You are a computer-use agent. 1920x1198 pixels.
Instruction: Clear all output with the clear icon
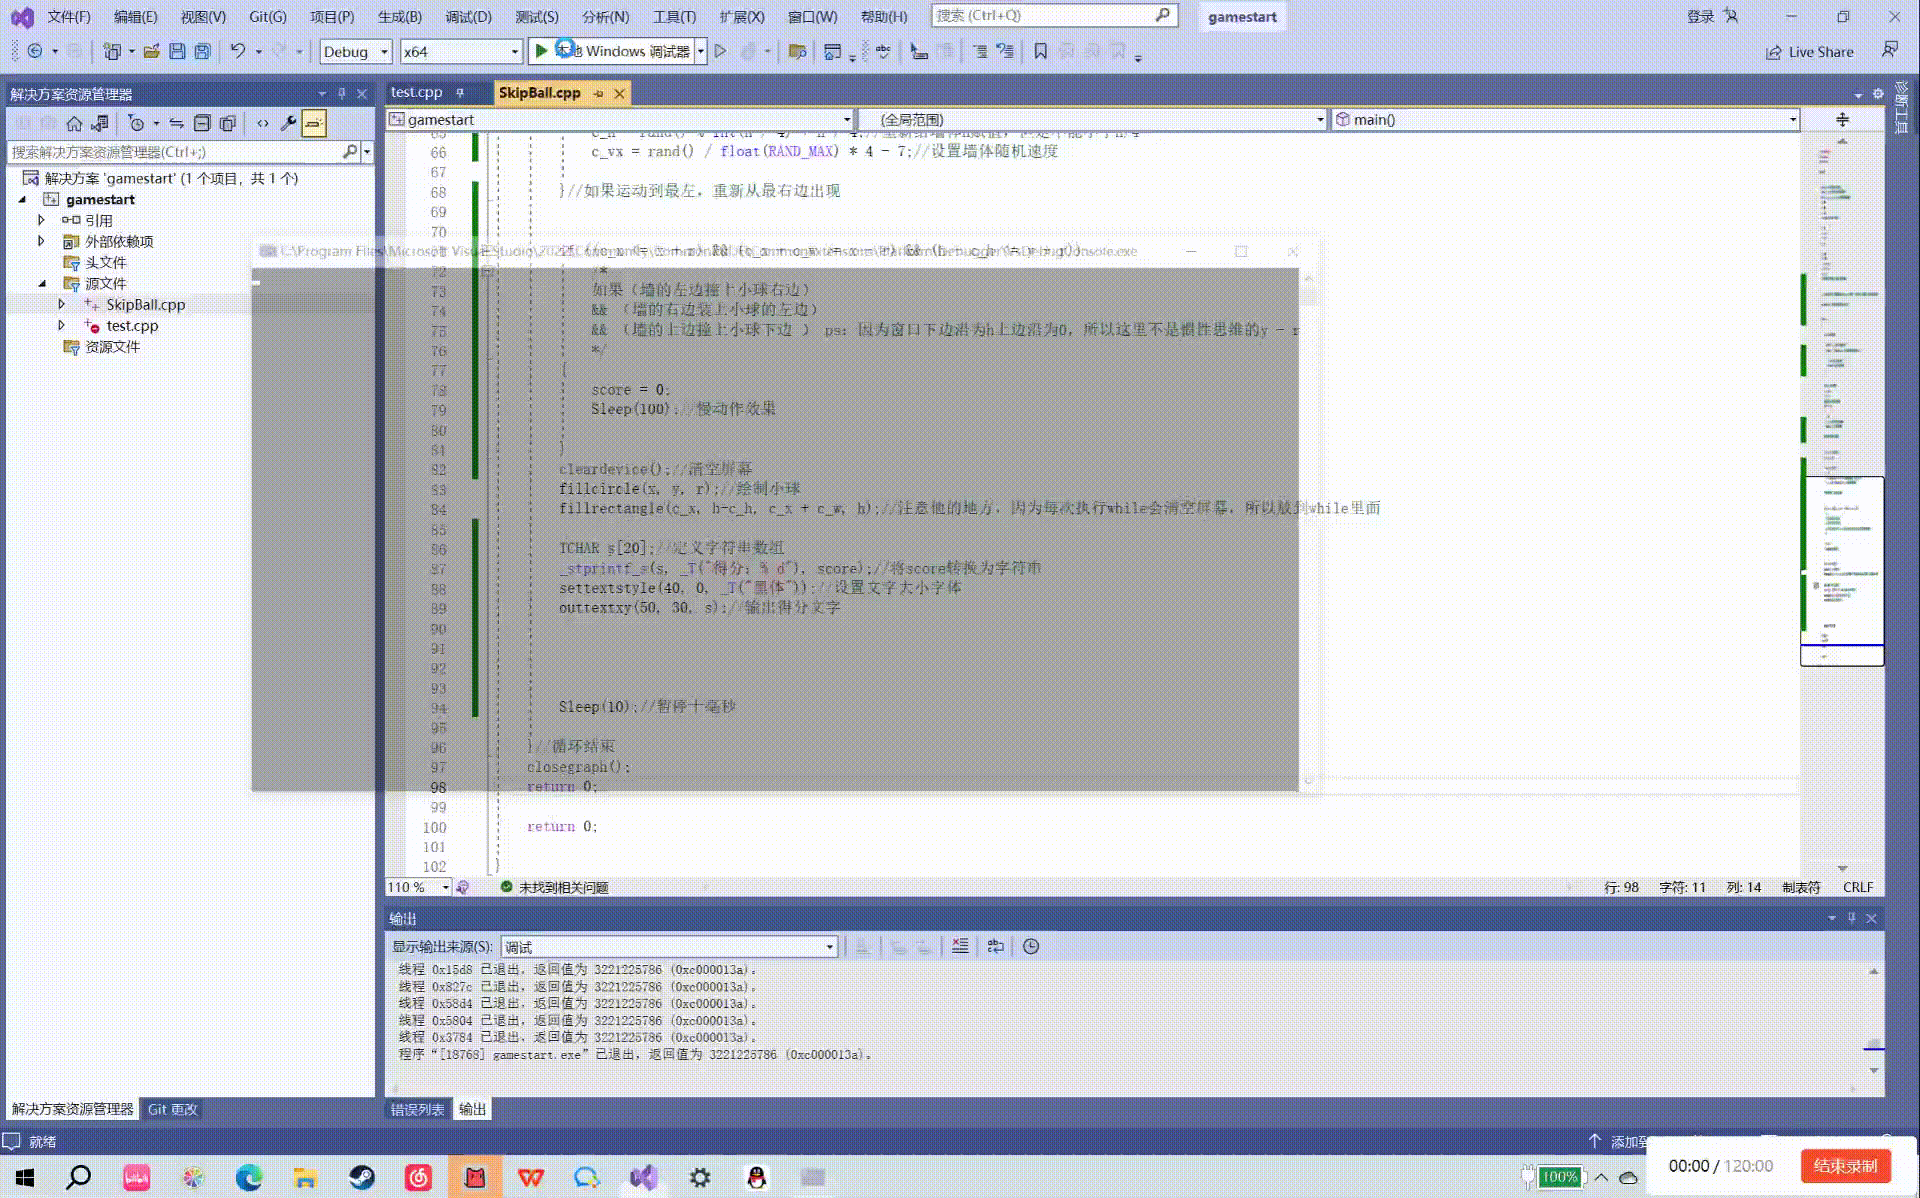tap(960, 946)
